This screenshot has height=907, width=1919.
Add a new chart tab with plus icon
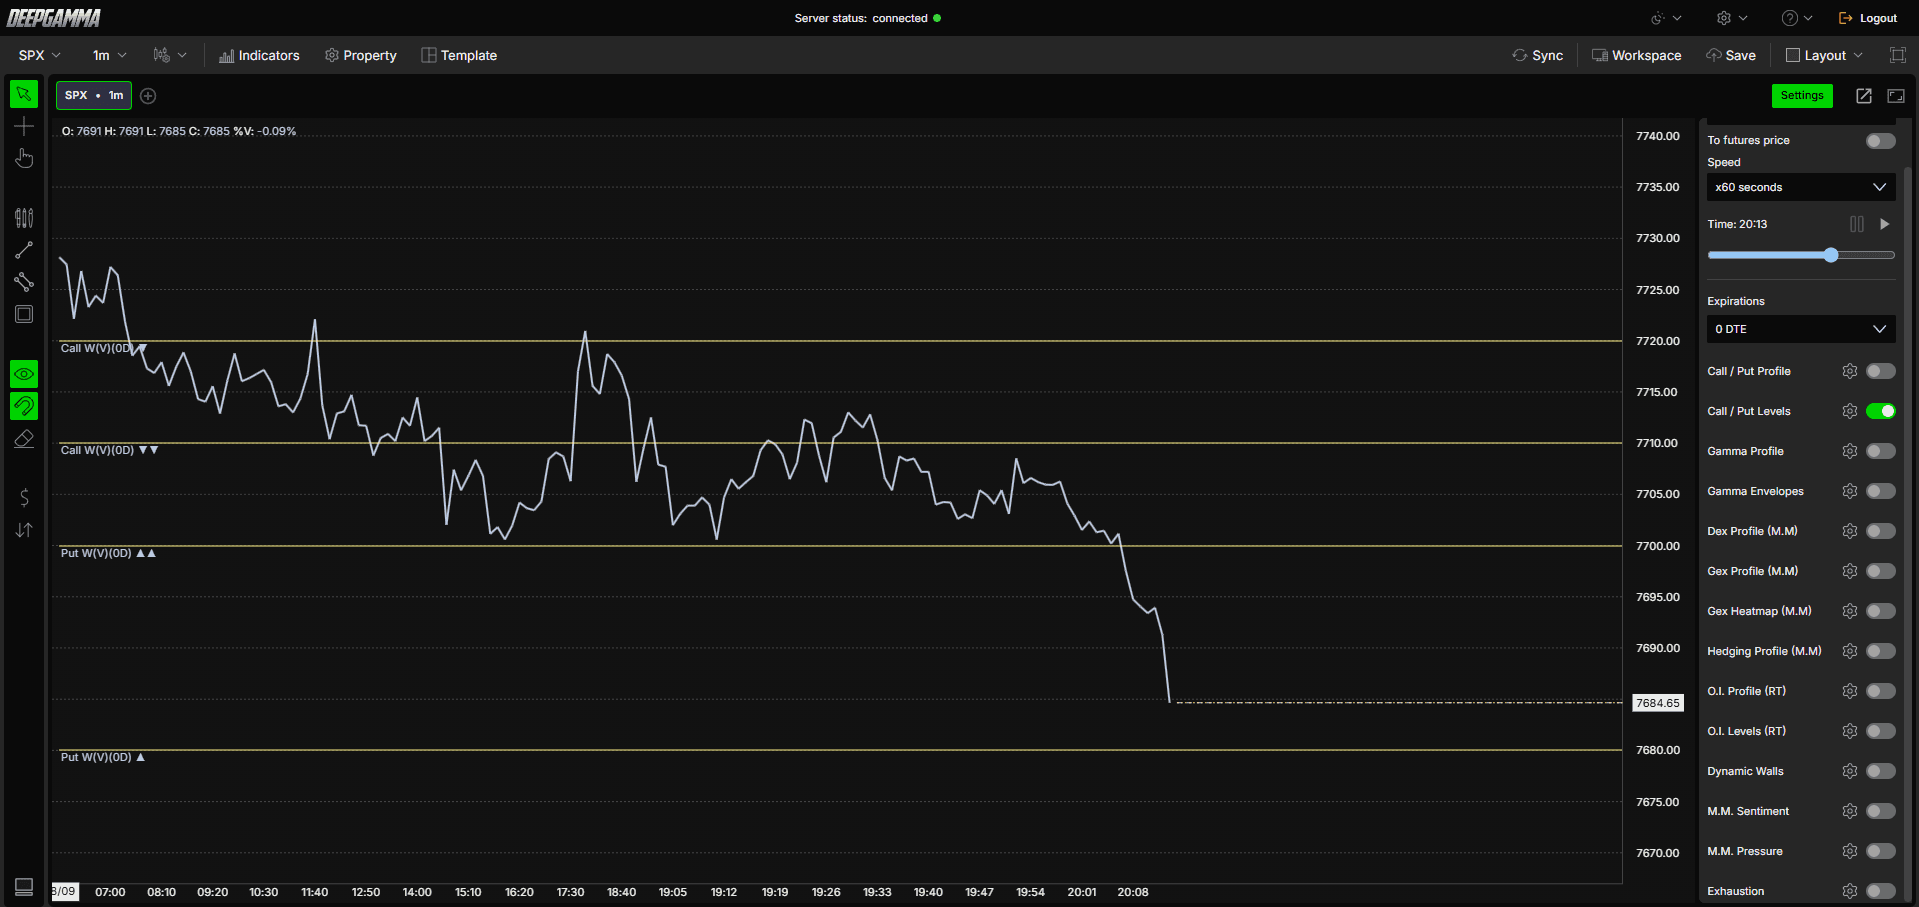click(148, 96)
